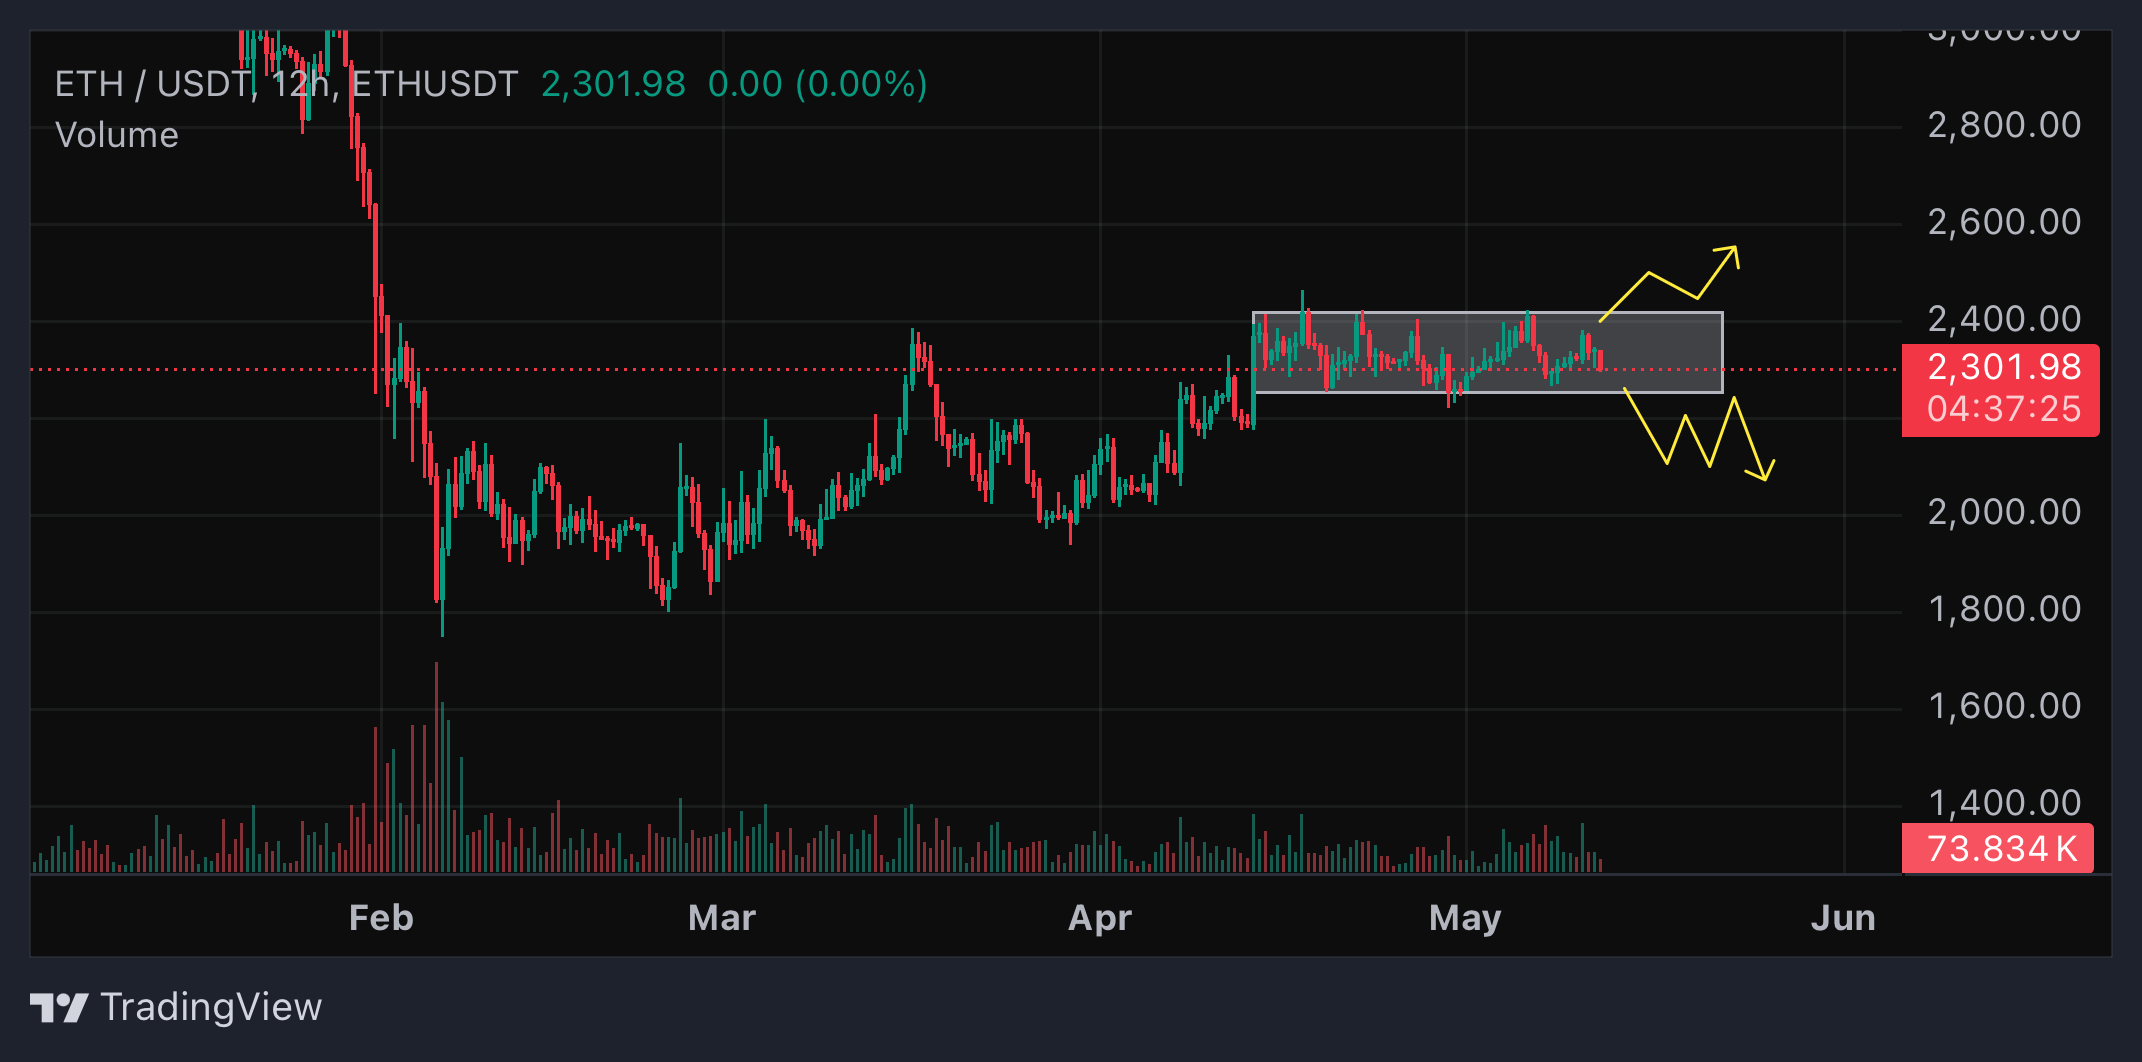
Task: Click the red 2,301.98 current price tag
Action: [x=2004, y=367]
